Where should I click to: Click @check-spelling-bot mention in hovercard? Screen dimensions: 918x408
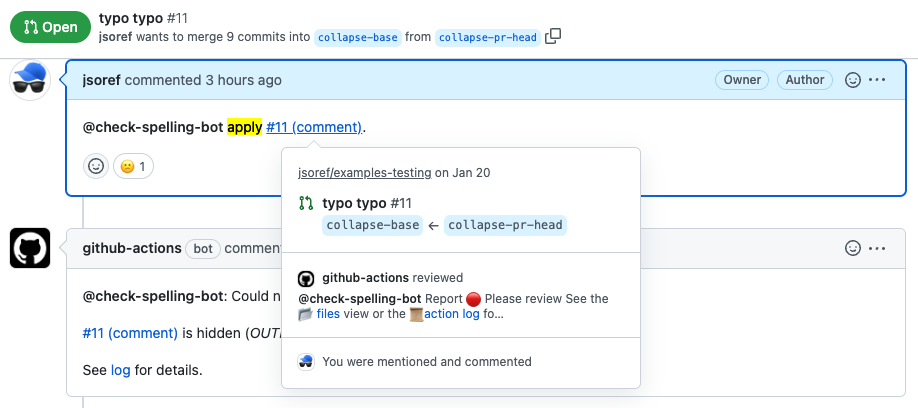click(360, 299)
